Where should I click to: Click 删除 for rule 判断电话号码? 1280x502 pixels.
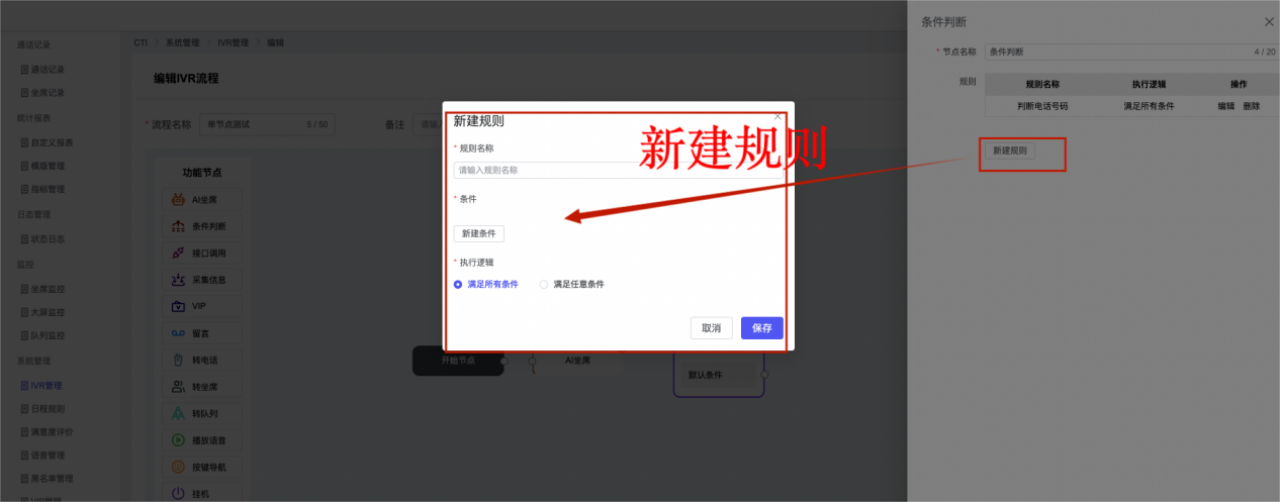coord(1251,106)
